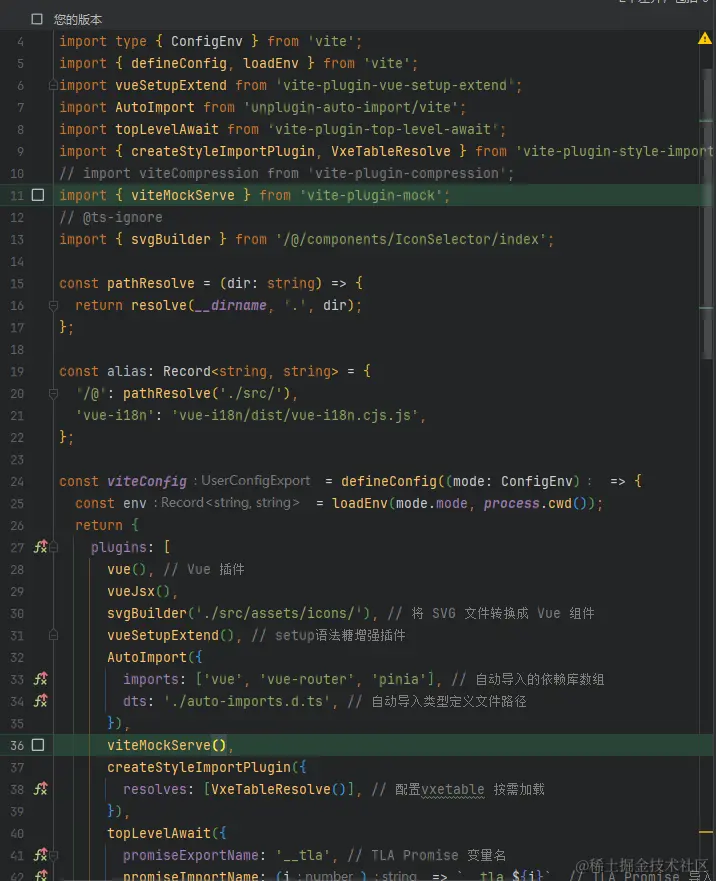This screenshot has height=881, width=716.
Task: Click vueSetupExtend() call on line 31
Action: pyautogui.click(x=170, y=635)
